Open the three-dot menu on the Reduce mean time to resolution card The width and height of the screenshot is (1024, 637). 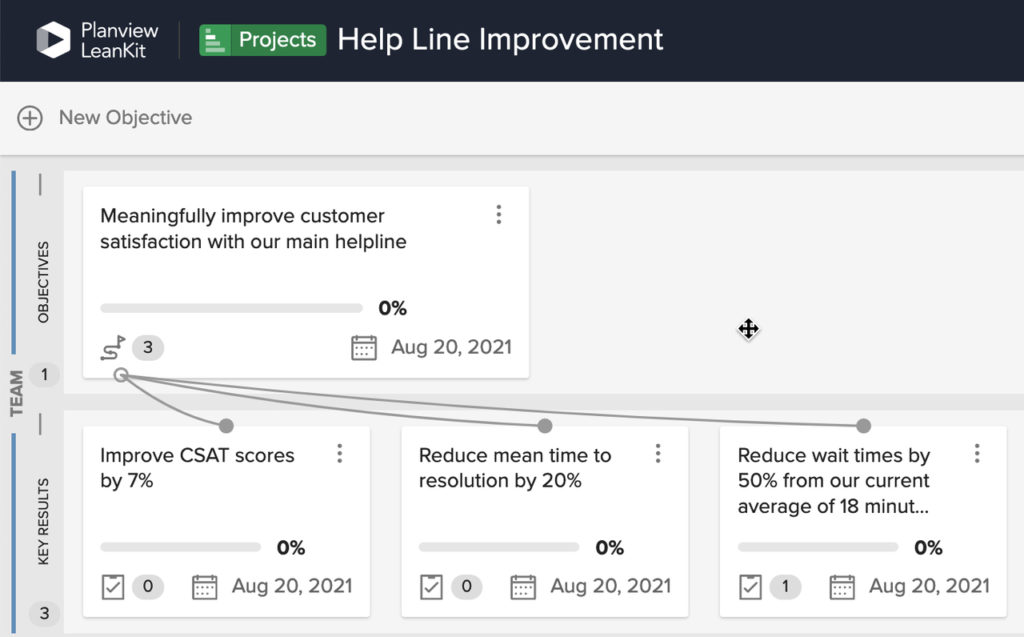point(658,453)
